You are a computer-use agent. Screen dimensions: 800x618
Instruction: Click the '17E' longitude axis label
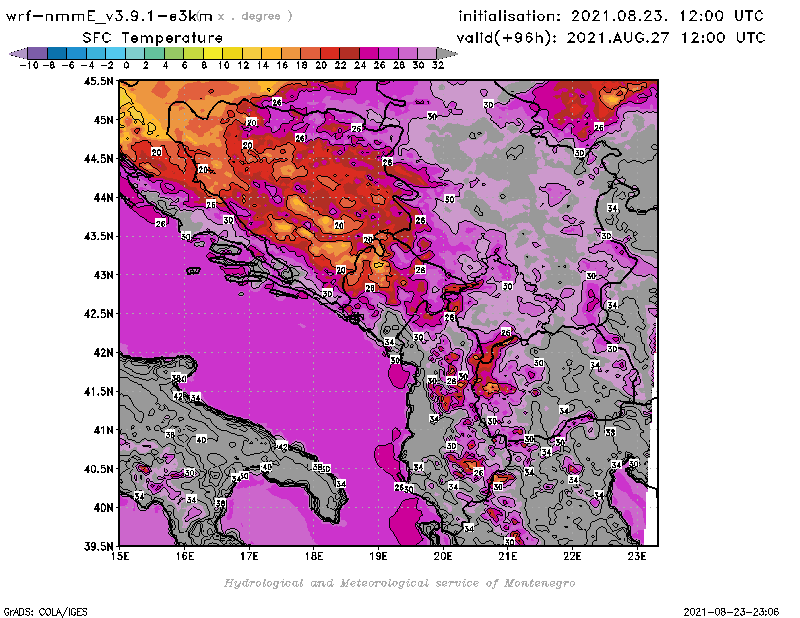click(x=249, y=556)
